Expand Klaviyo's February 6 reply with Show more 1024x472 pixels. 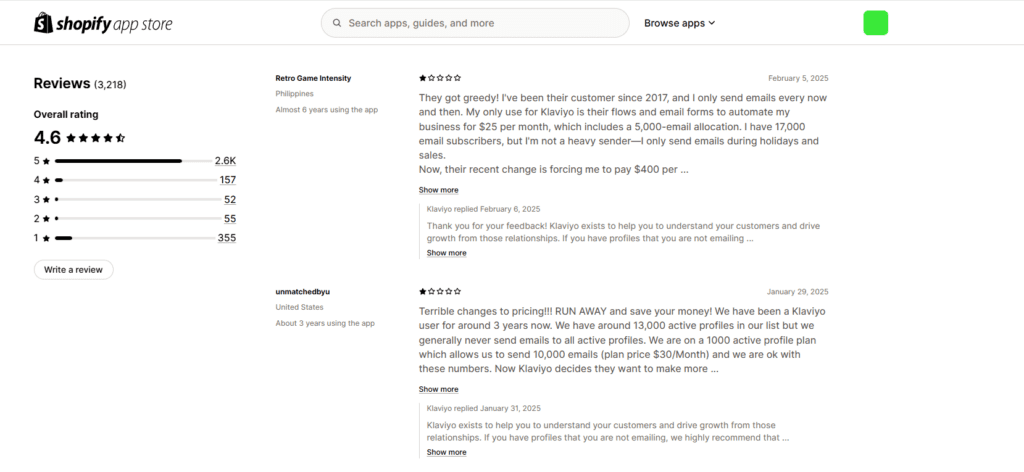446,253
